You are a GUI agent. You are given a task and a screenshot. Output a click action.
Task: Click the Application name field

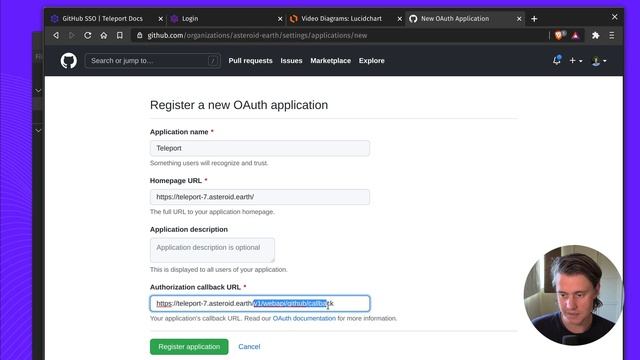tap(260, 148)
